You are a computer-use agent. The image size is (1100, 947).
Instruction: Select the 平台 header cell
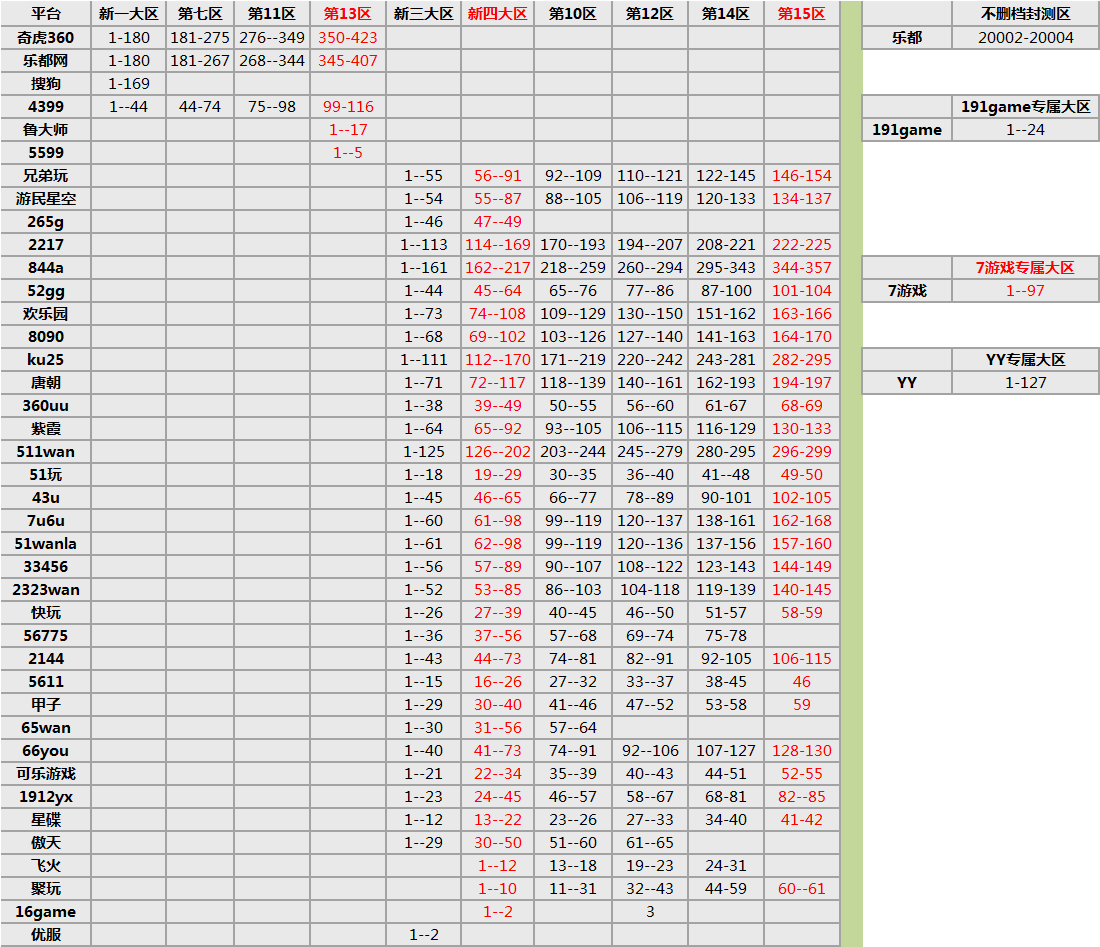tap(46, 14)
